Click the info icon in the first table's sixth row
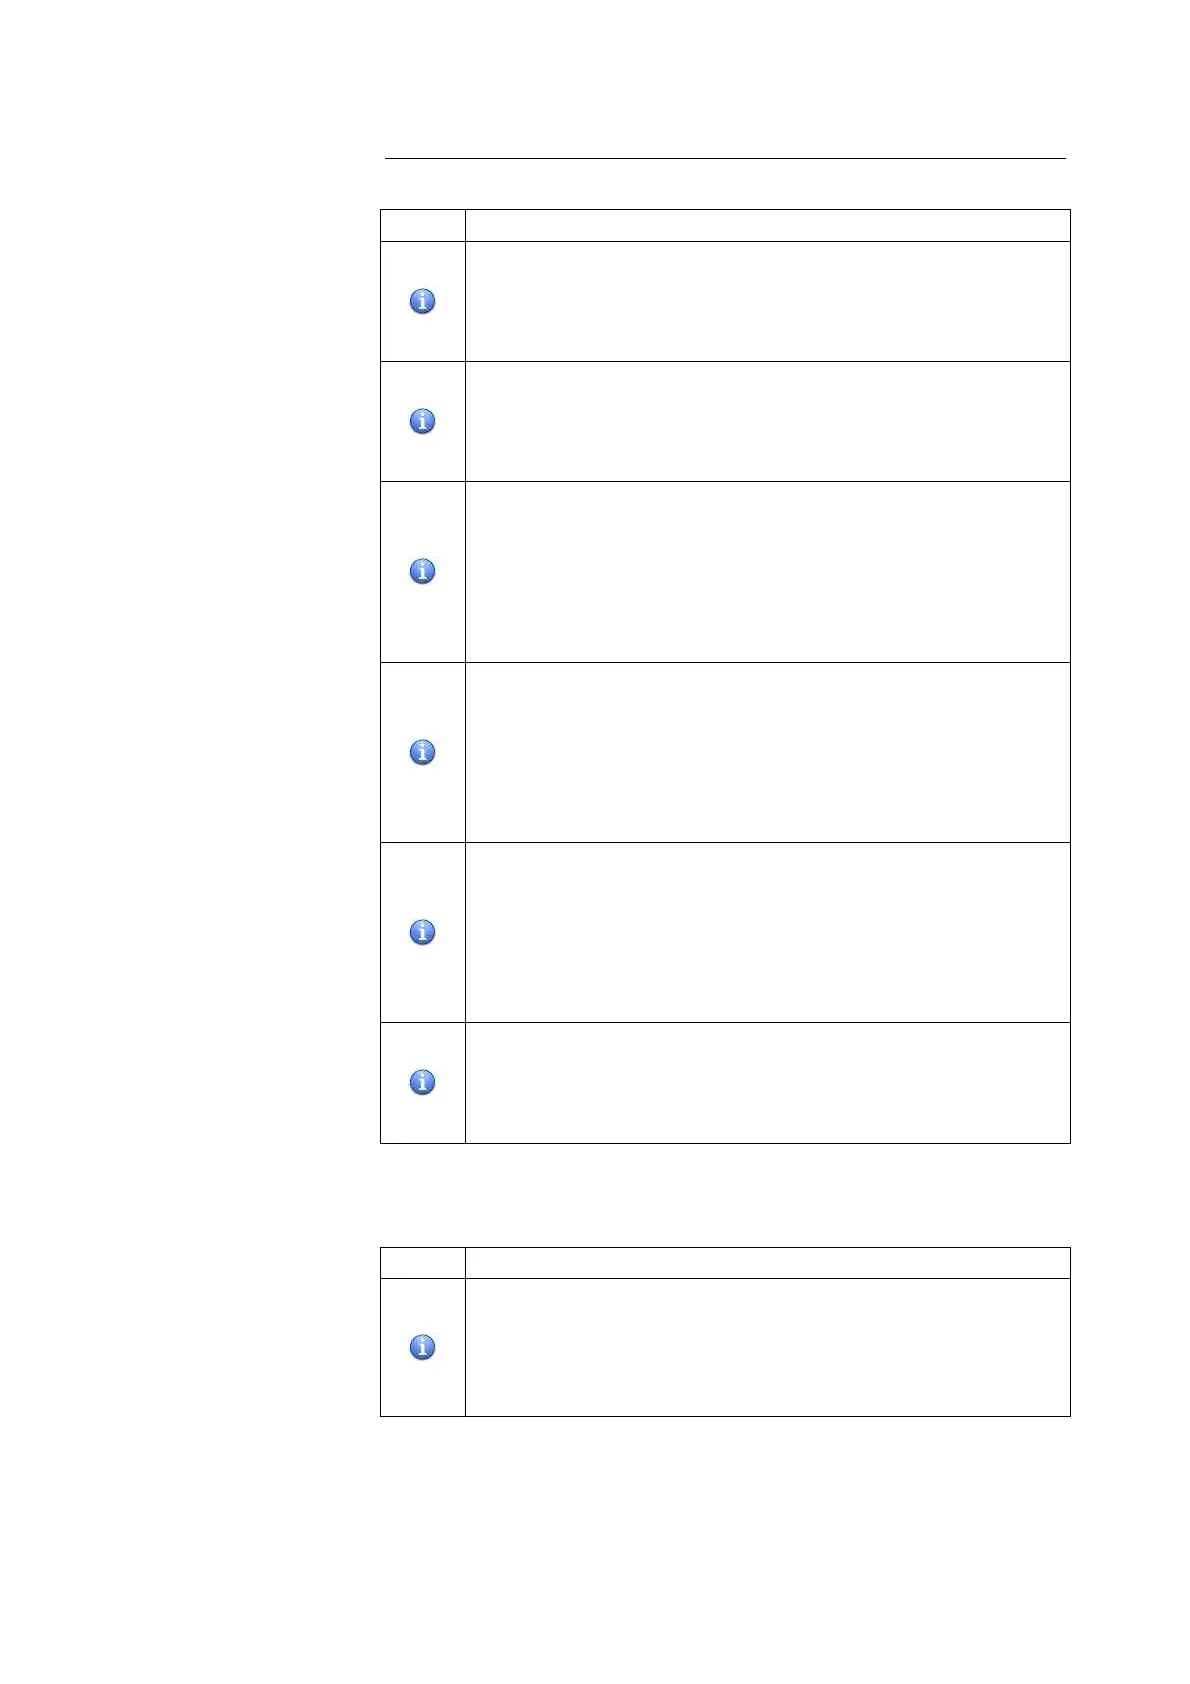This screenshot has height=1684, width=1190. coord(422,1082)
